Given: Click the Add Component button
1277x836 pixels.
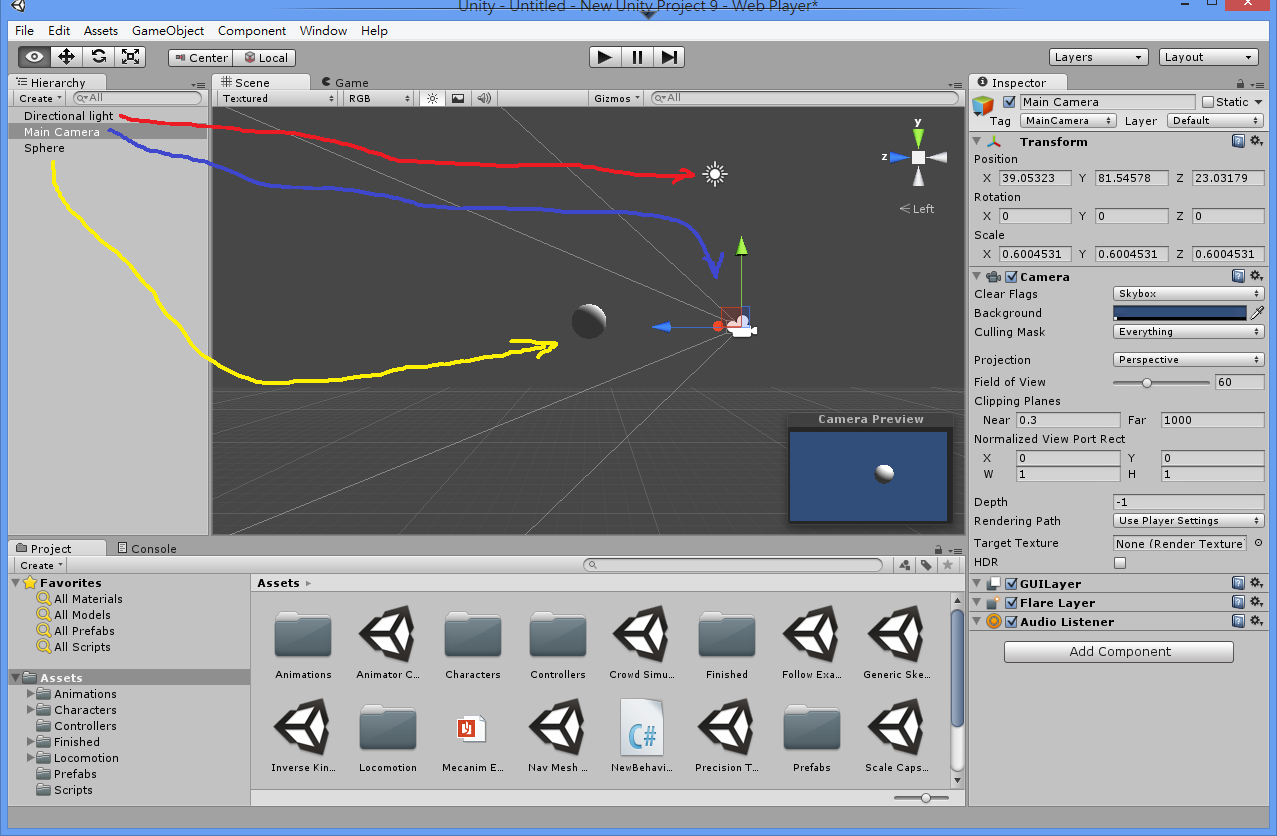Looking at the screenshot, I should (1117, 651).
